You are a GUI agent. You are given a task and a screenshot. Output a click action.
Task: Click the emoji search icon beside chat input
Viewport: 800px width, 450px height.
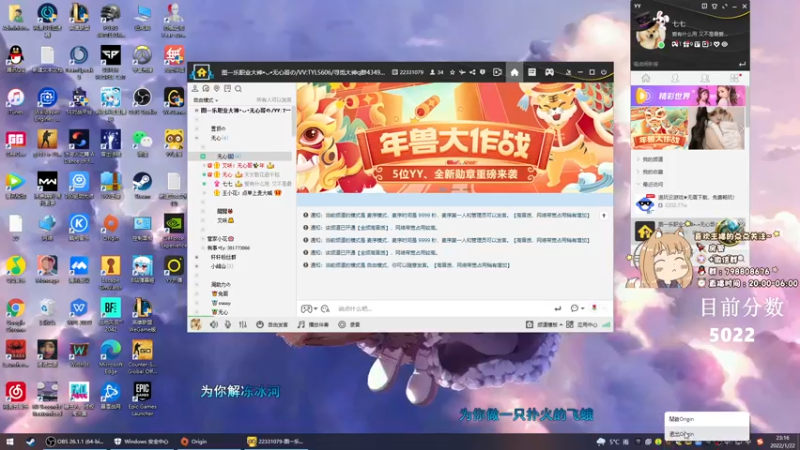tap(326, 309)
